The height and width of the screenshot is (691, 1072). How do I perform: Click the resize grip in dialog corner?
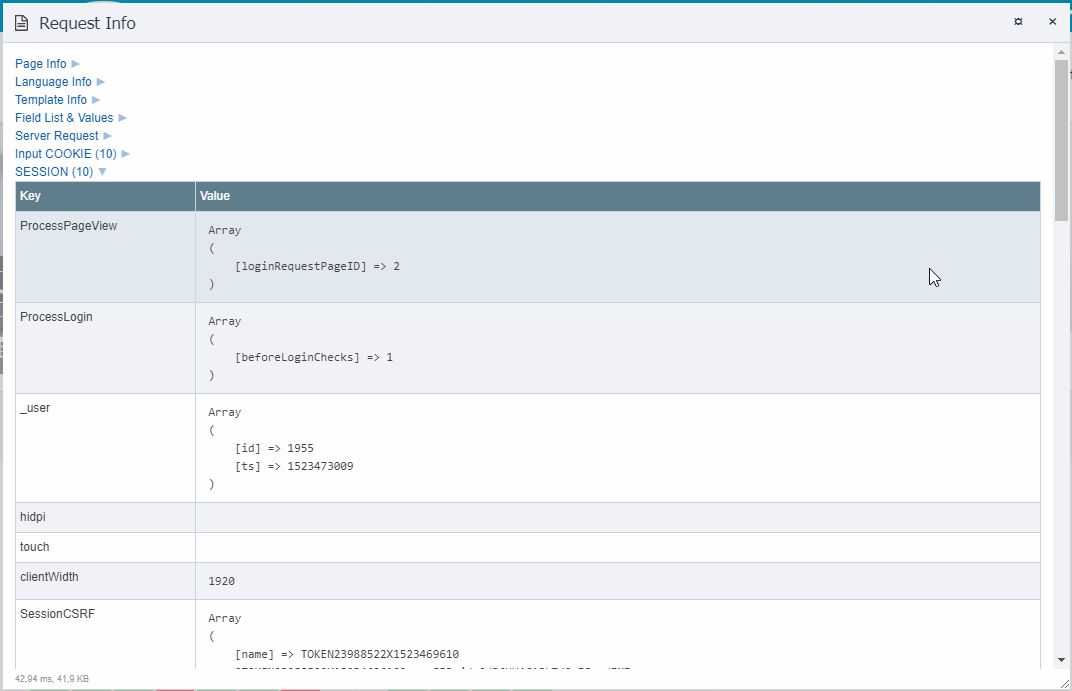pos(1064,683)
